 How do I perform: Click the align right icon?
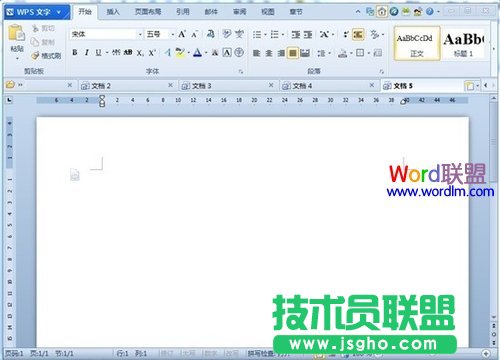point(281,53)
